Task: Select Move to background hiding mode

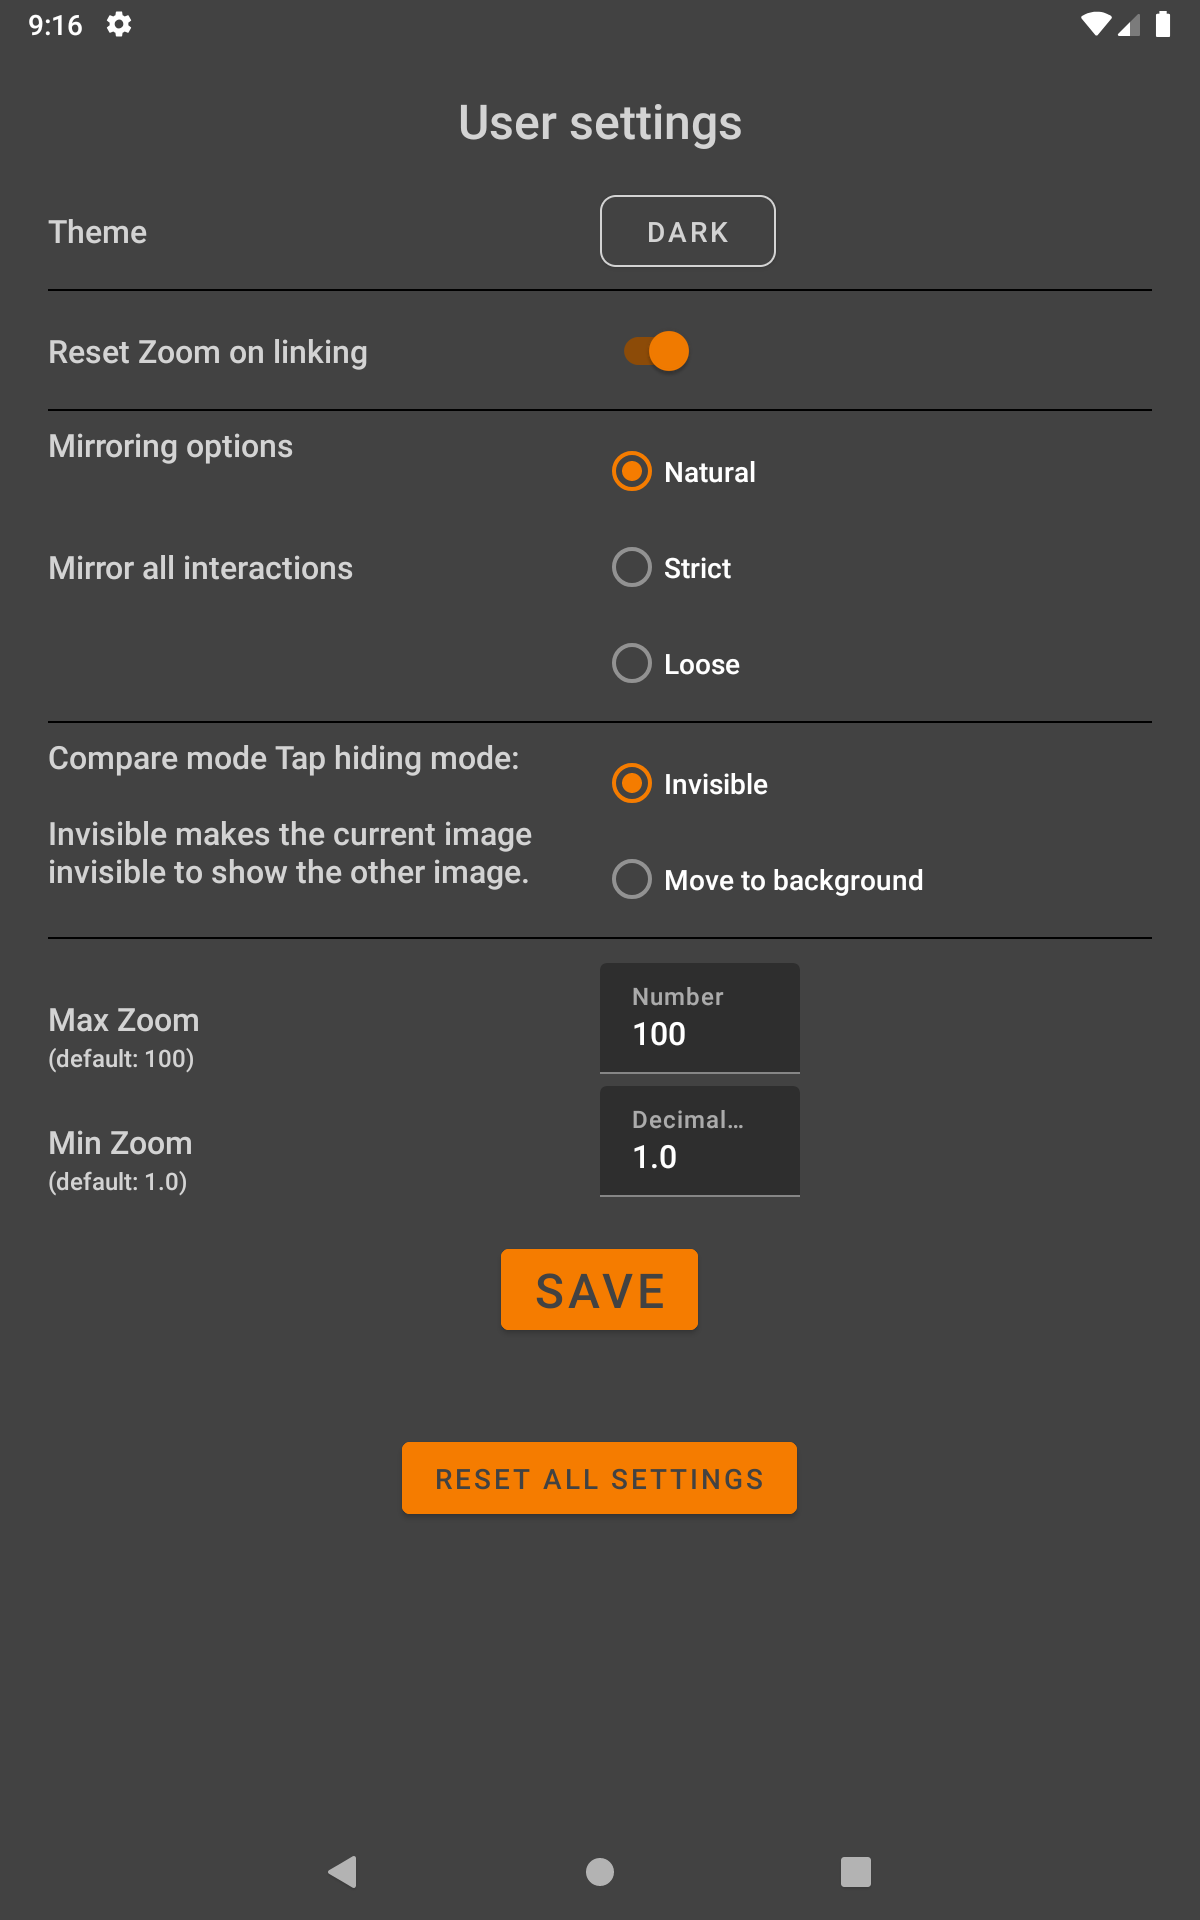Action: pyautogui.click(x=632, y=879)
